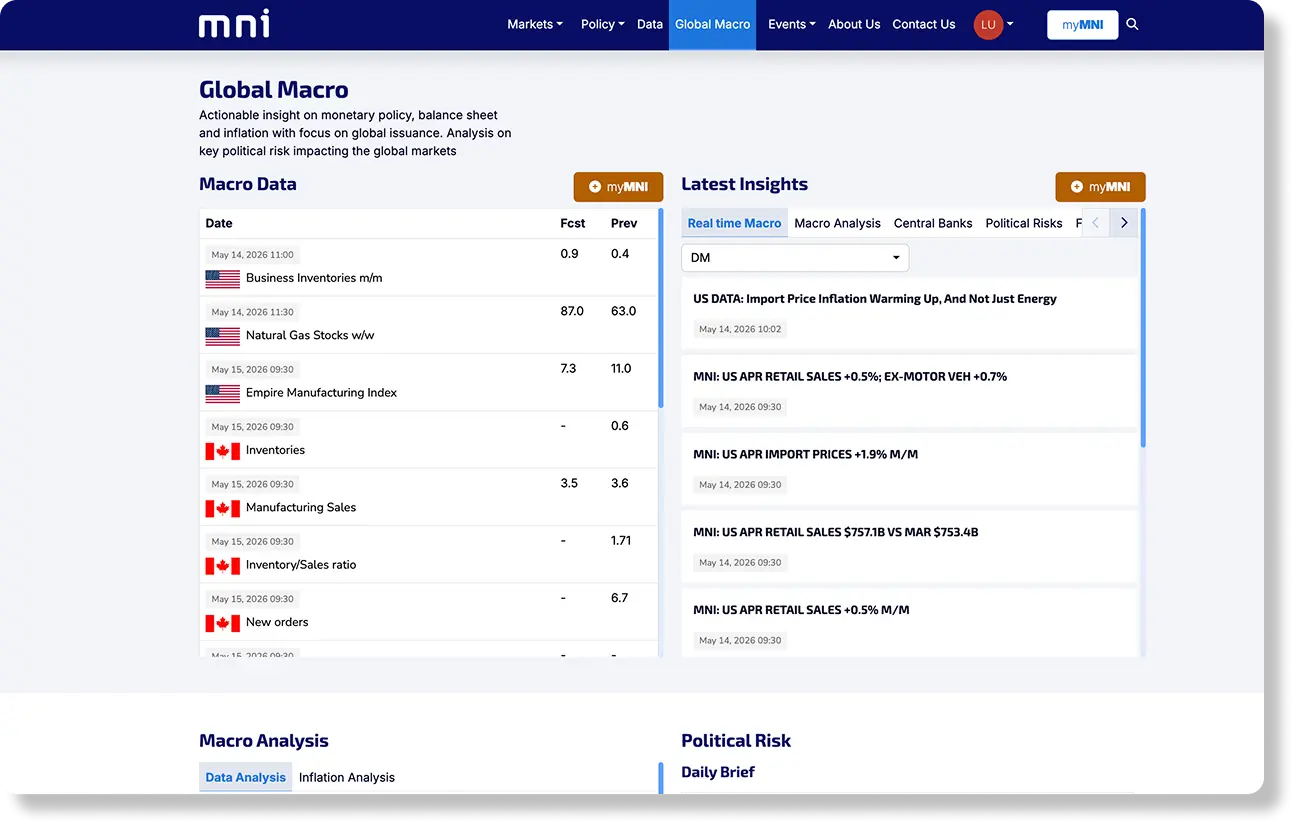This screenshot has width=1294, height=825.
Task: Click Canada flag beside New orders
Action: tap(222, 623)
